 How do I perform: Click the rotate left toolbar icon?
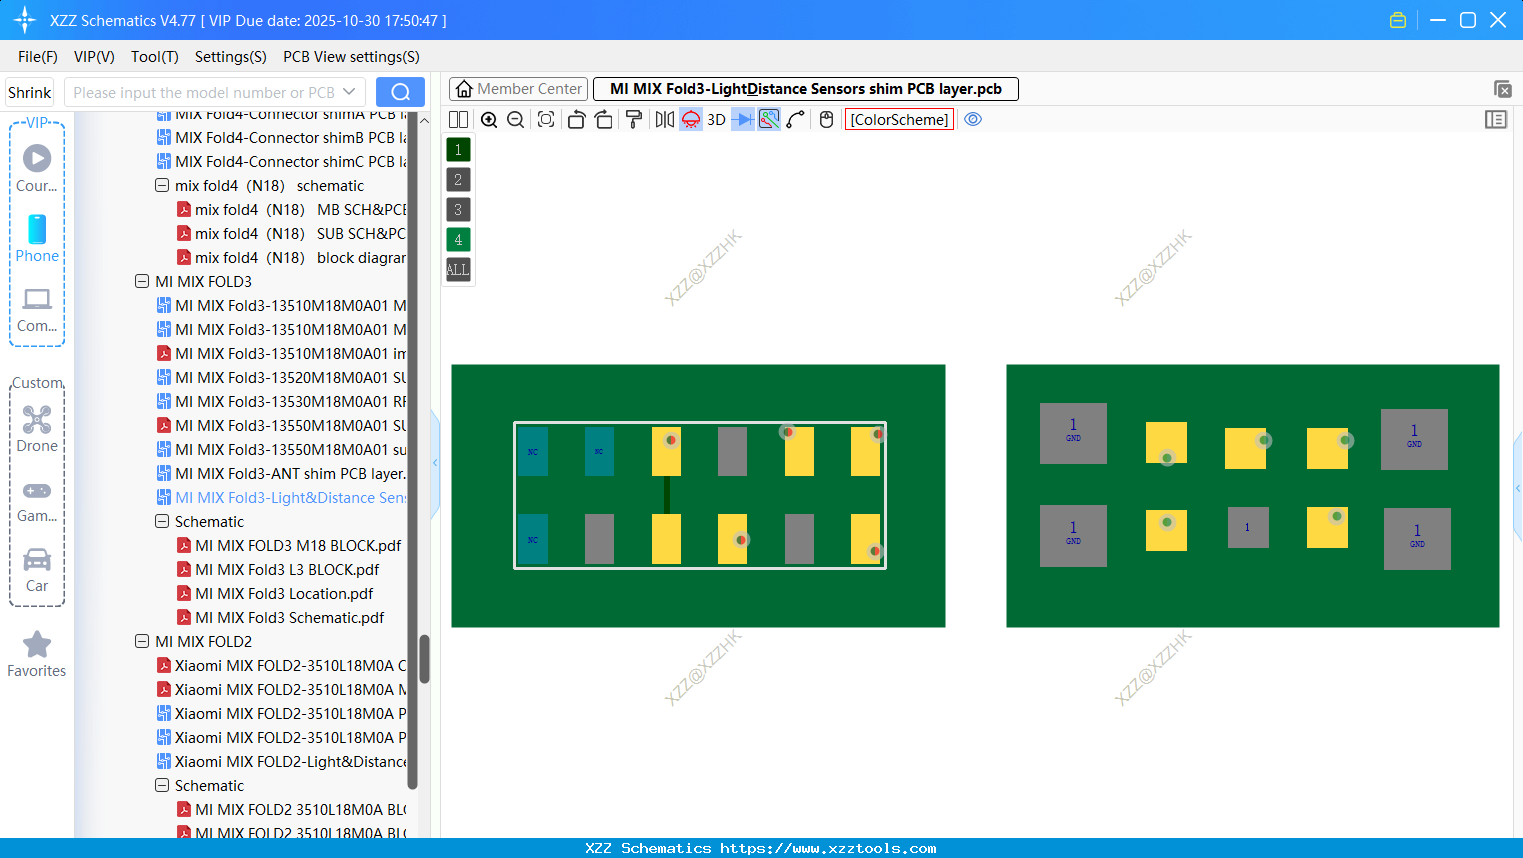(576, 119)
